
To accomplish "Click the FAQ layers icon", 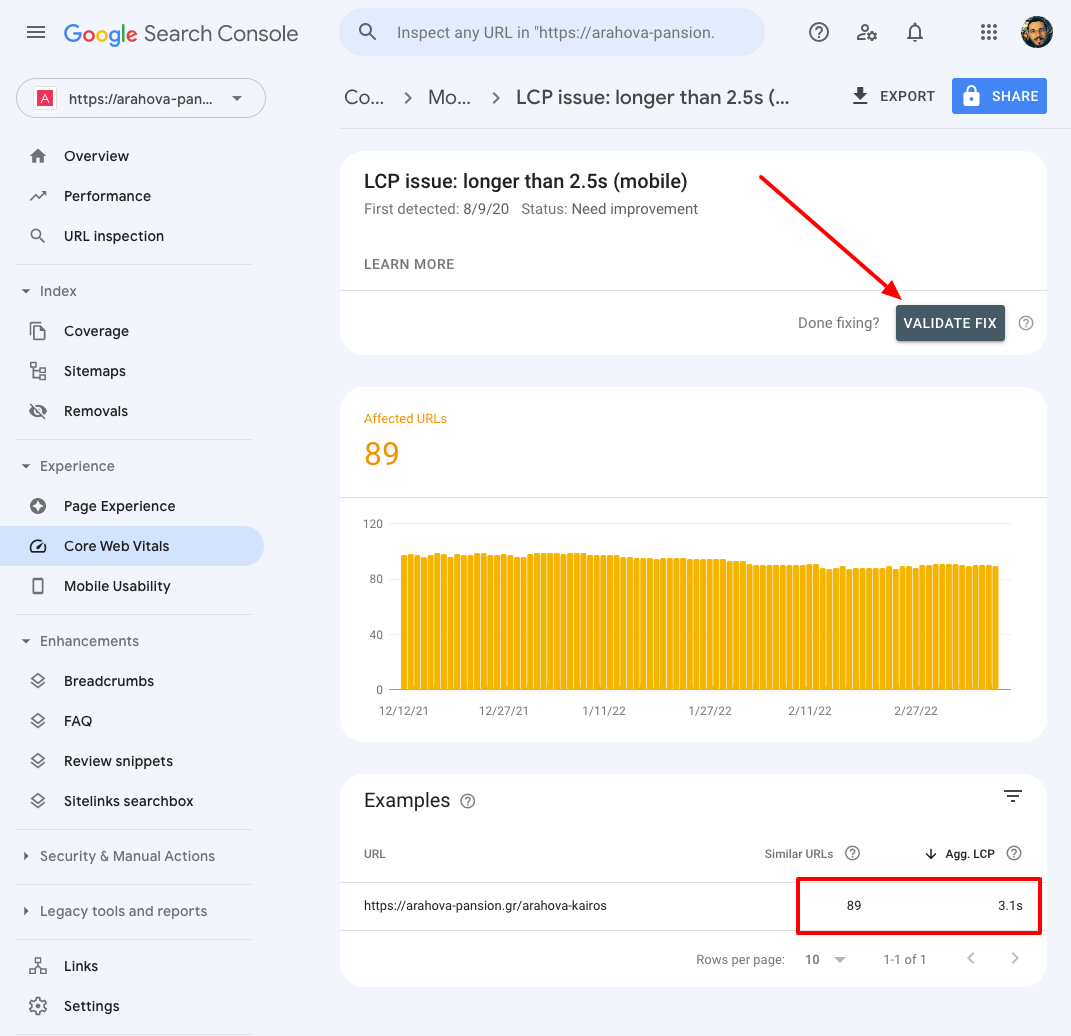I will click(38, 721).
